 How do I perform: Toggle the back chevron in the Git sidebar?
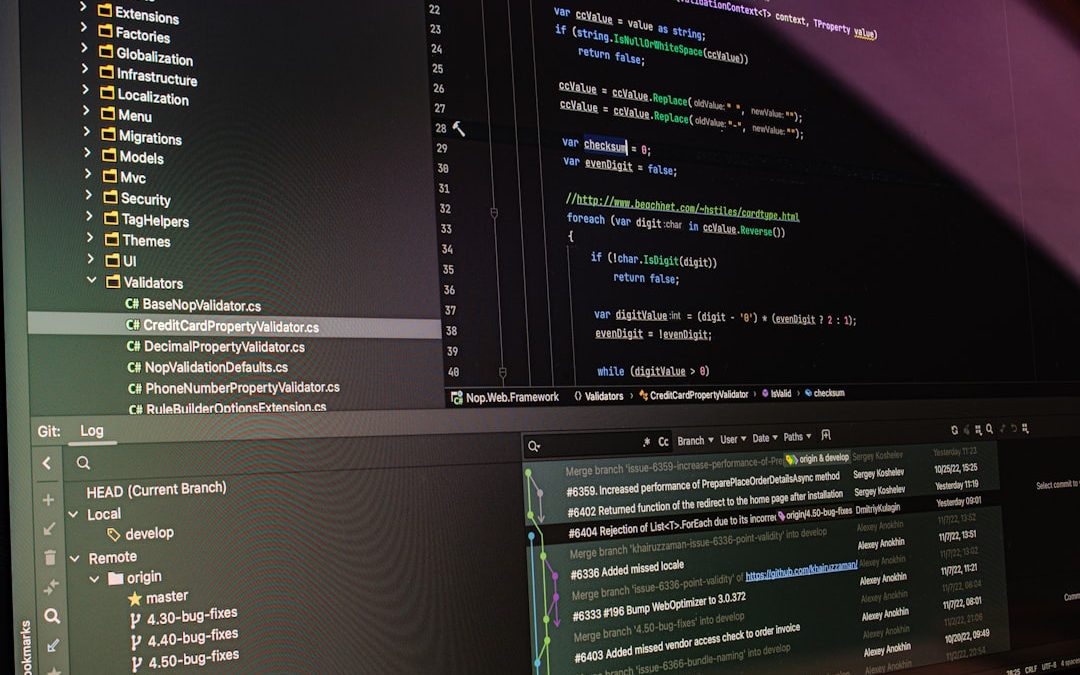coord(45,463)
